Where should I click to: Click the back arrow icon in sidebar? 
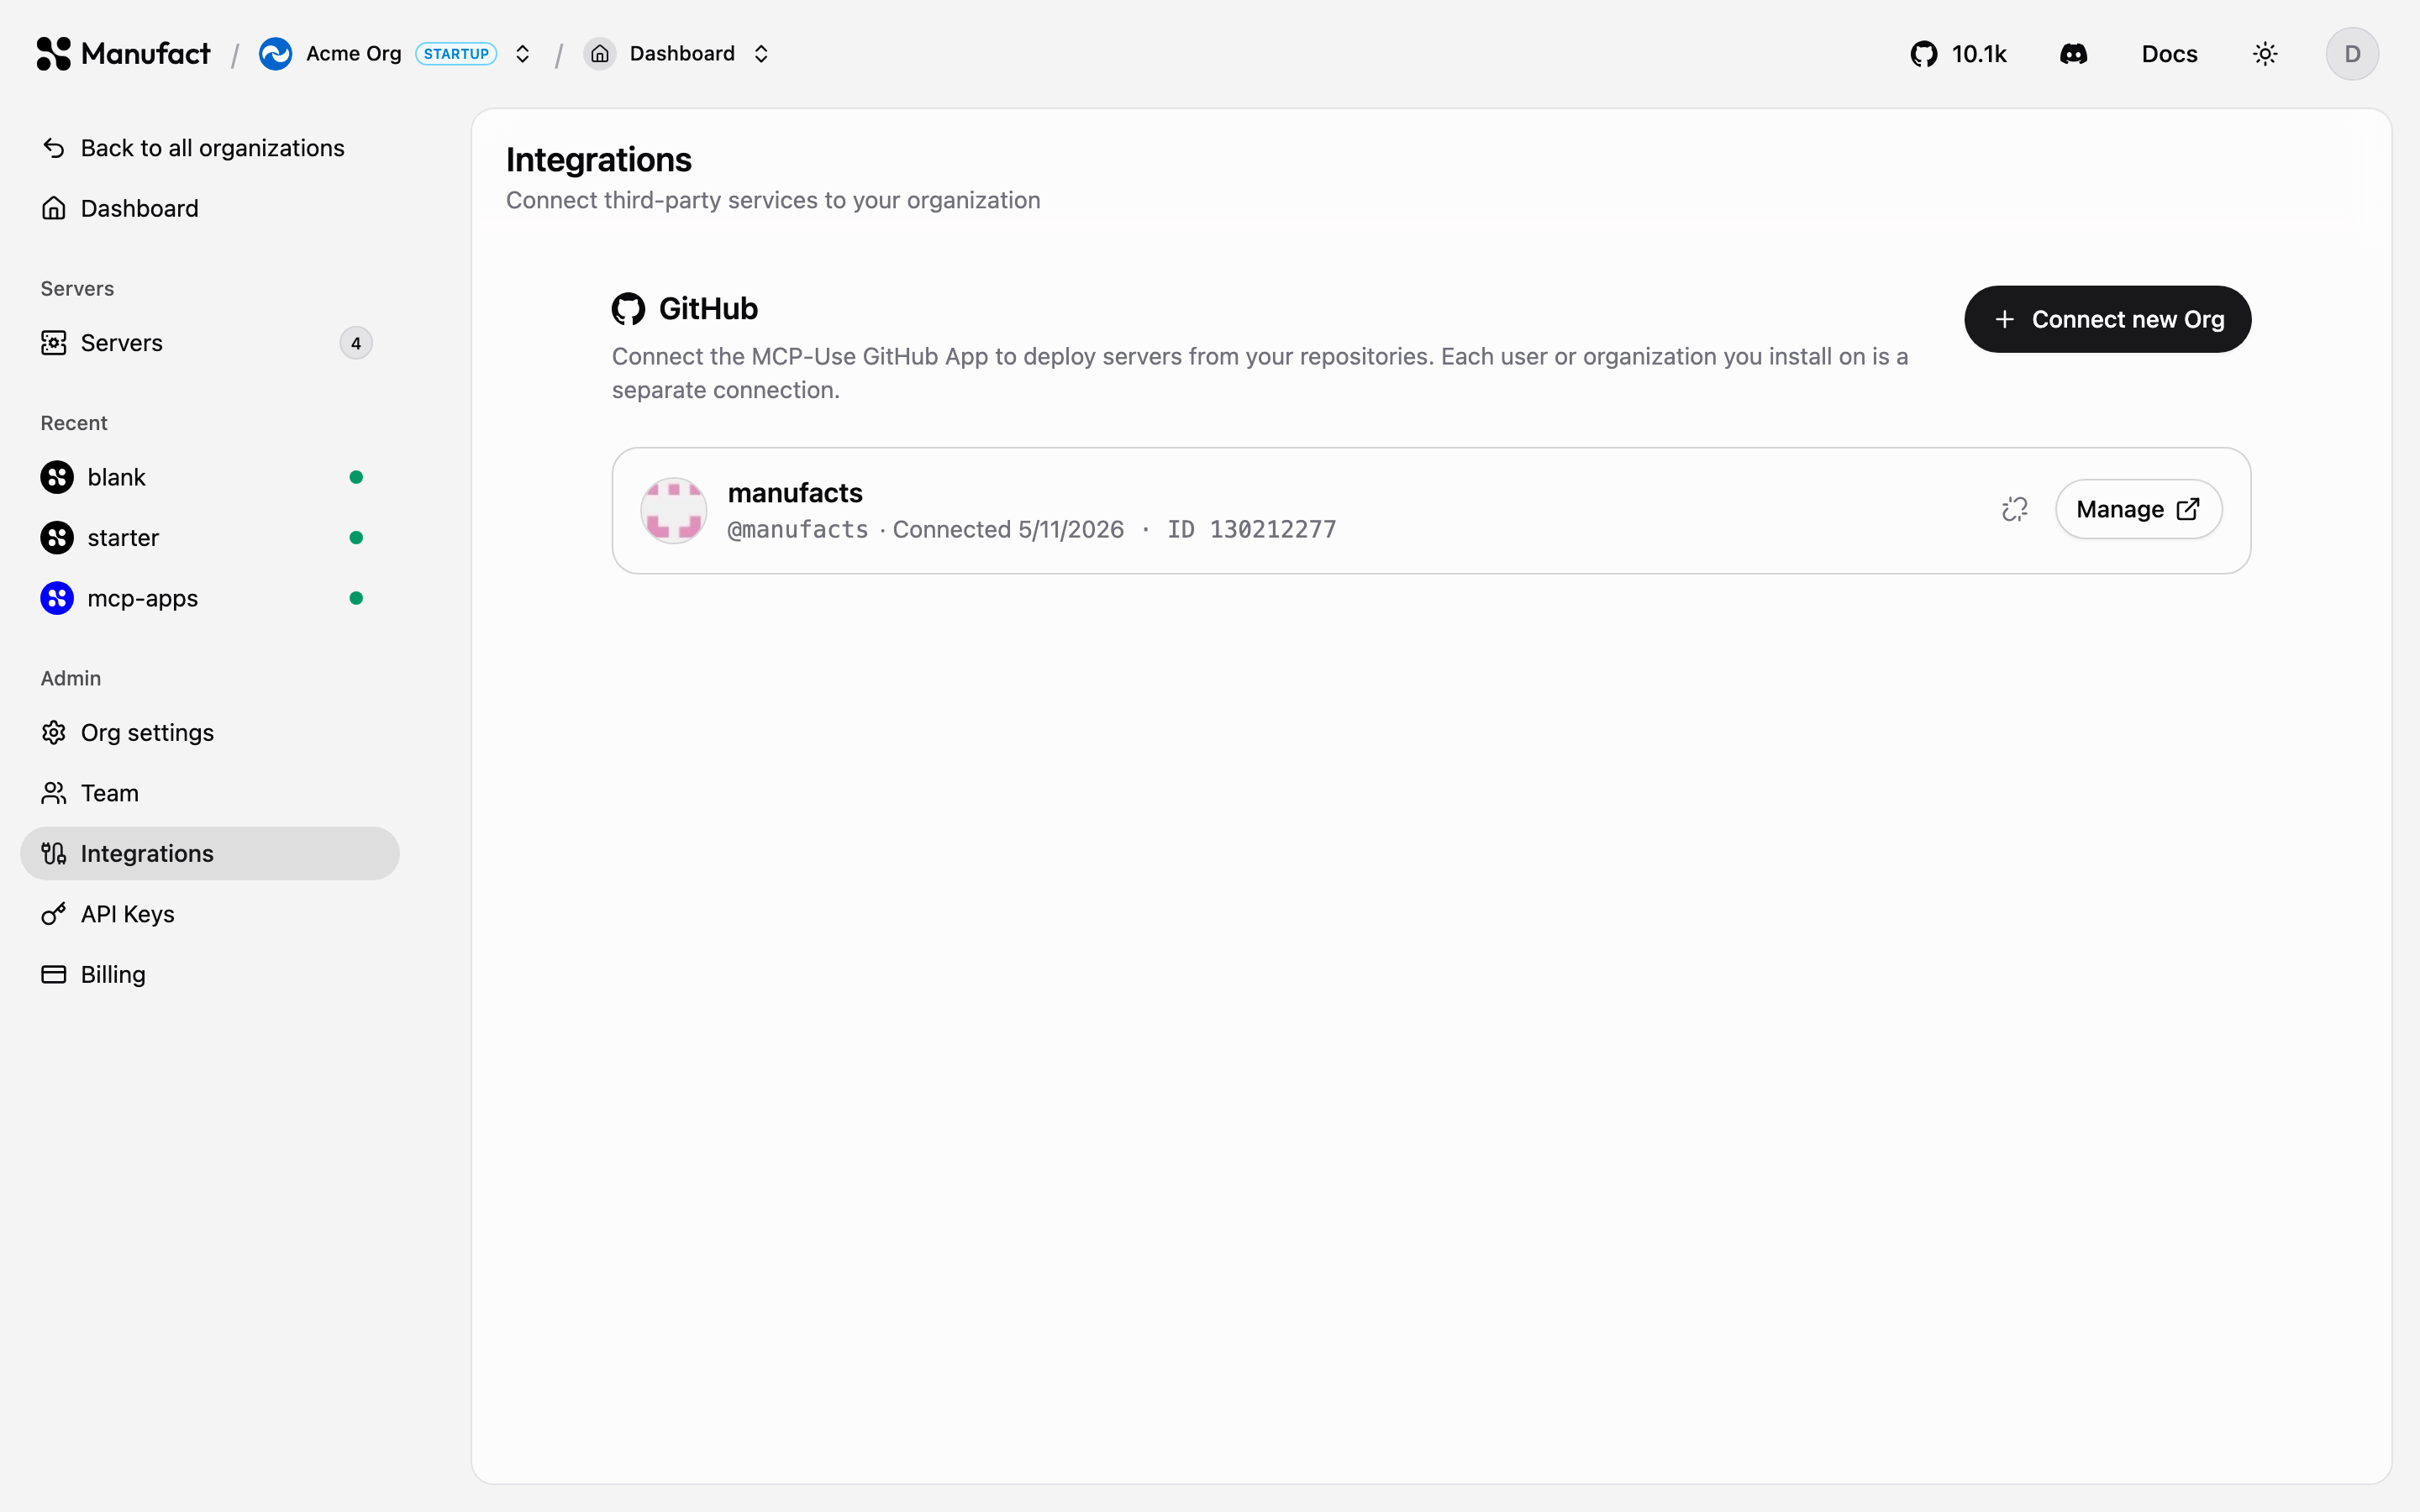coord(54,148)
